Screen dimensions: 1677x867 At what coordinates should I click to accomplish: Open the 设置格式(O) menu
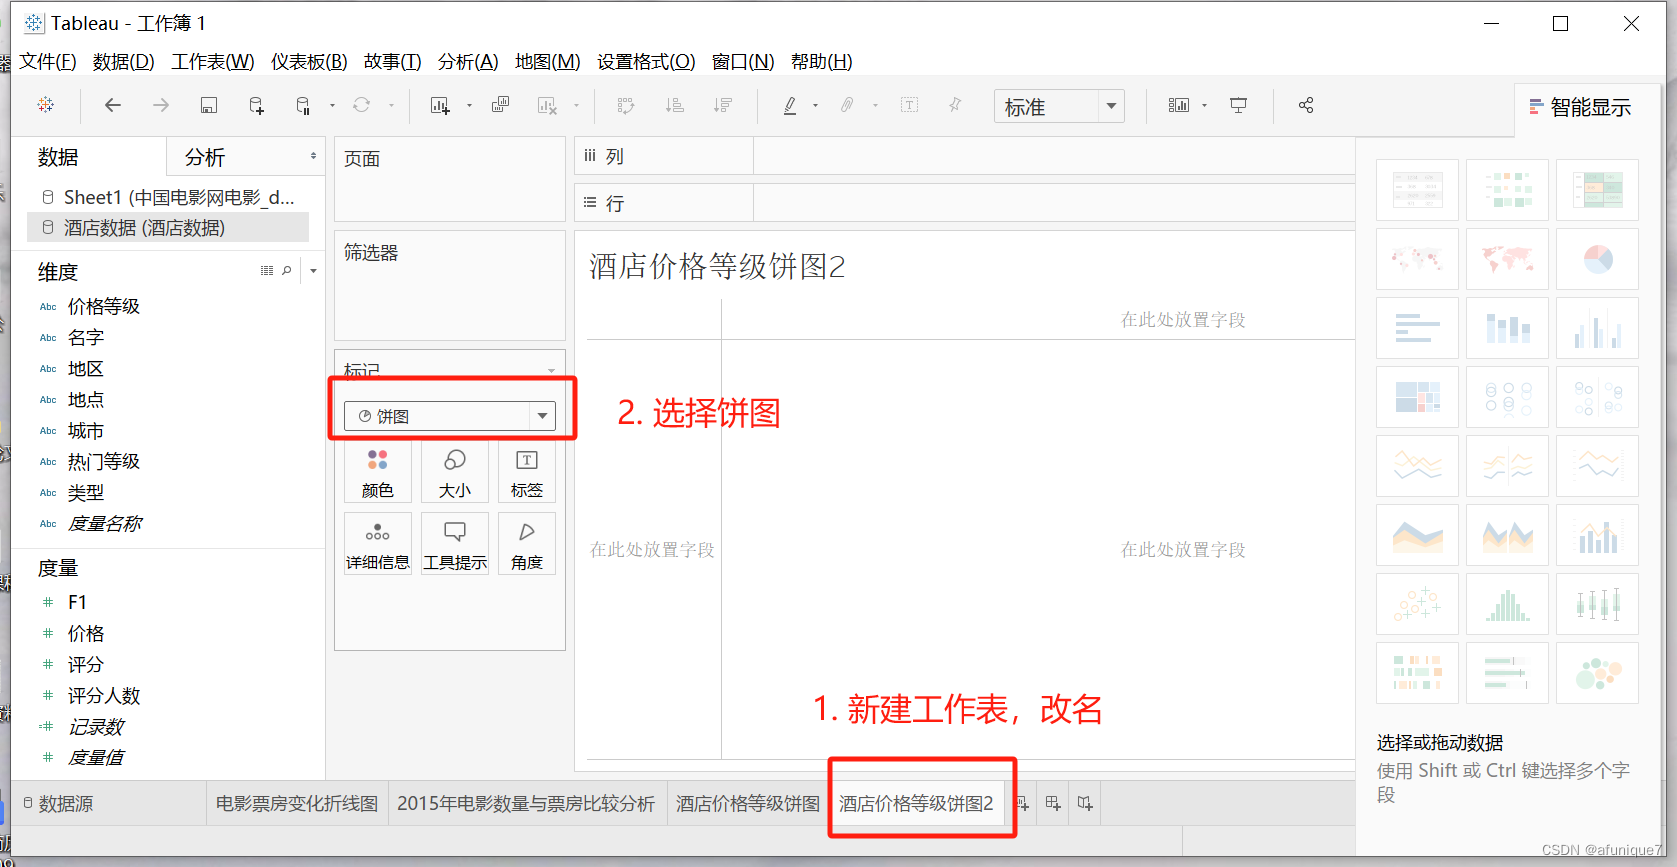pyautogui.click(x=646, y=62)
